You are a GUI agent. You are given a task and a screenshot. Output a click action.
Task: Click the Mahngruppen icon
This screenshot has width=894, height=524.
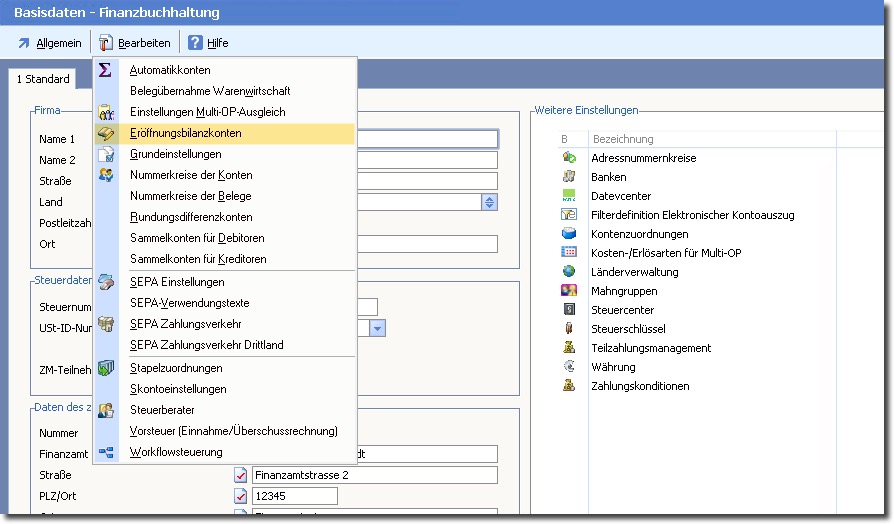coord(569,291)
